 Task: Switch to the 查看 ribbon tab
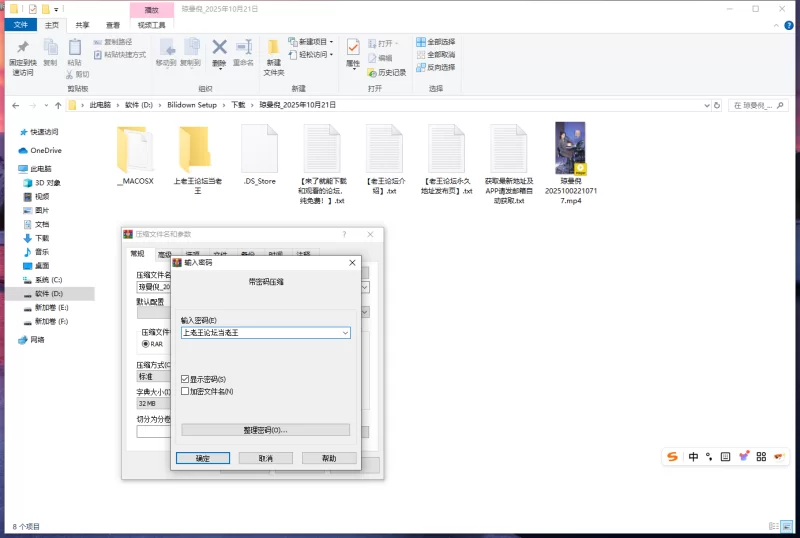[115, 24]
